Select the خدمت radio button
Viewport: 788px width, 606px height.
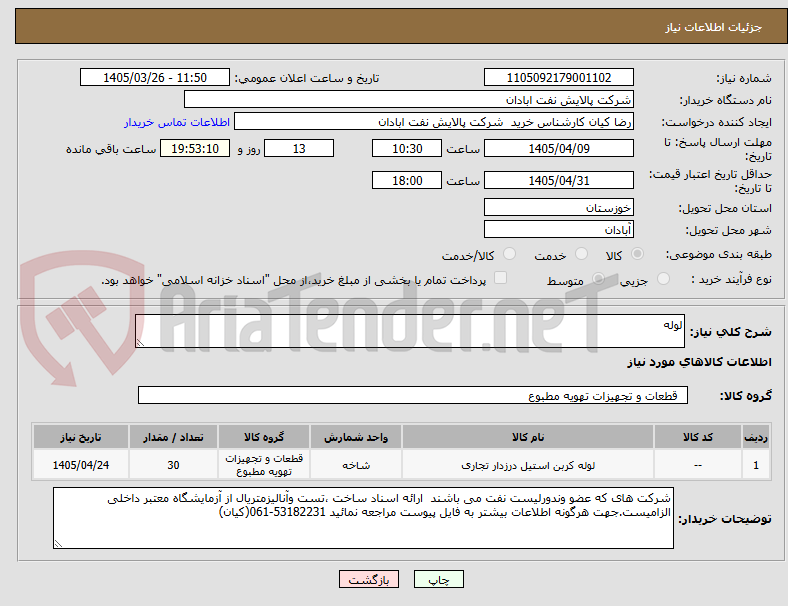point(581,254)
